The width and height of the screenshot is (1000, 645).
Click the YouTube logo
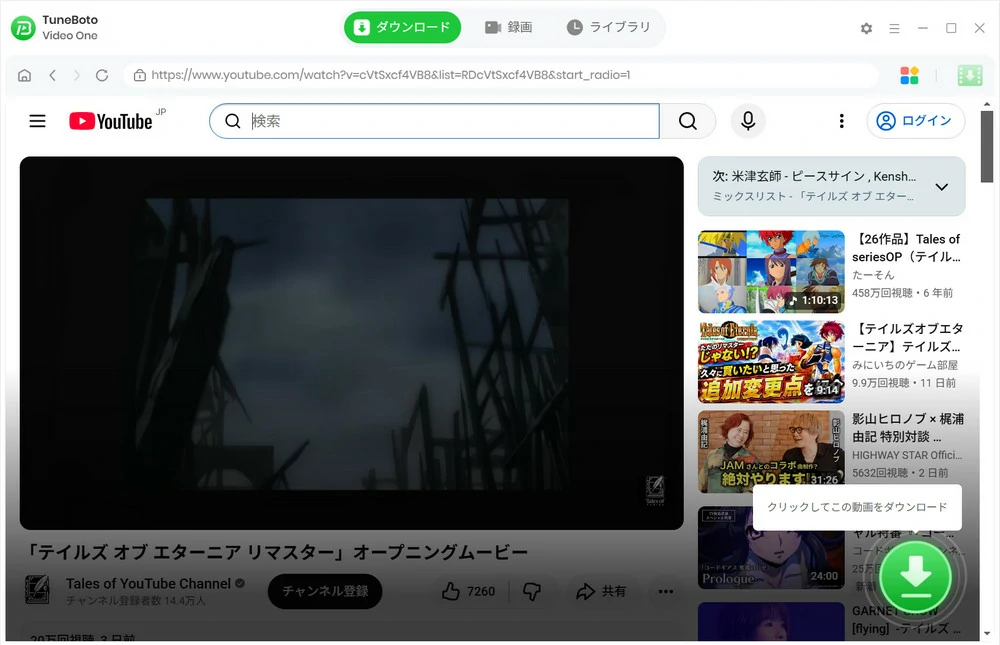[x=111, y=121]
